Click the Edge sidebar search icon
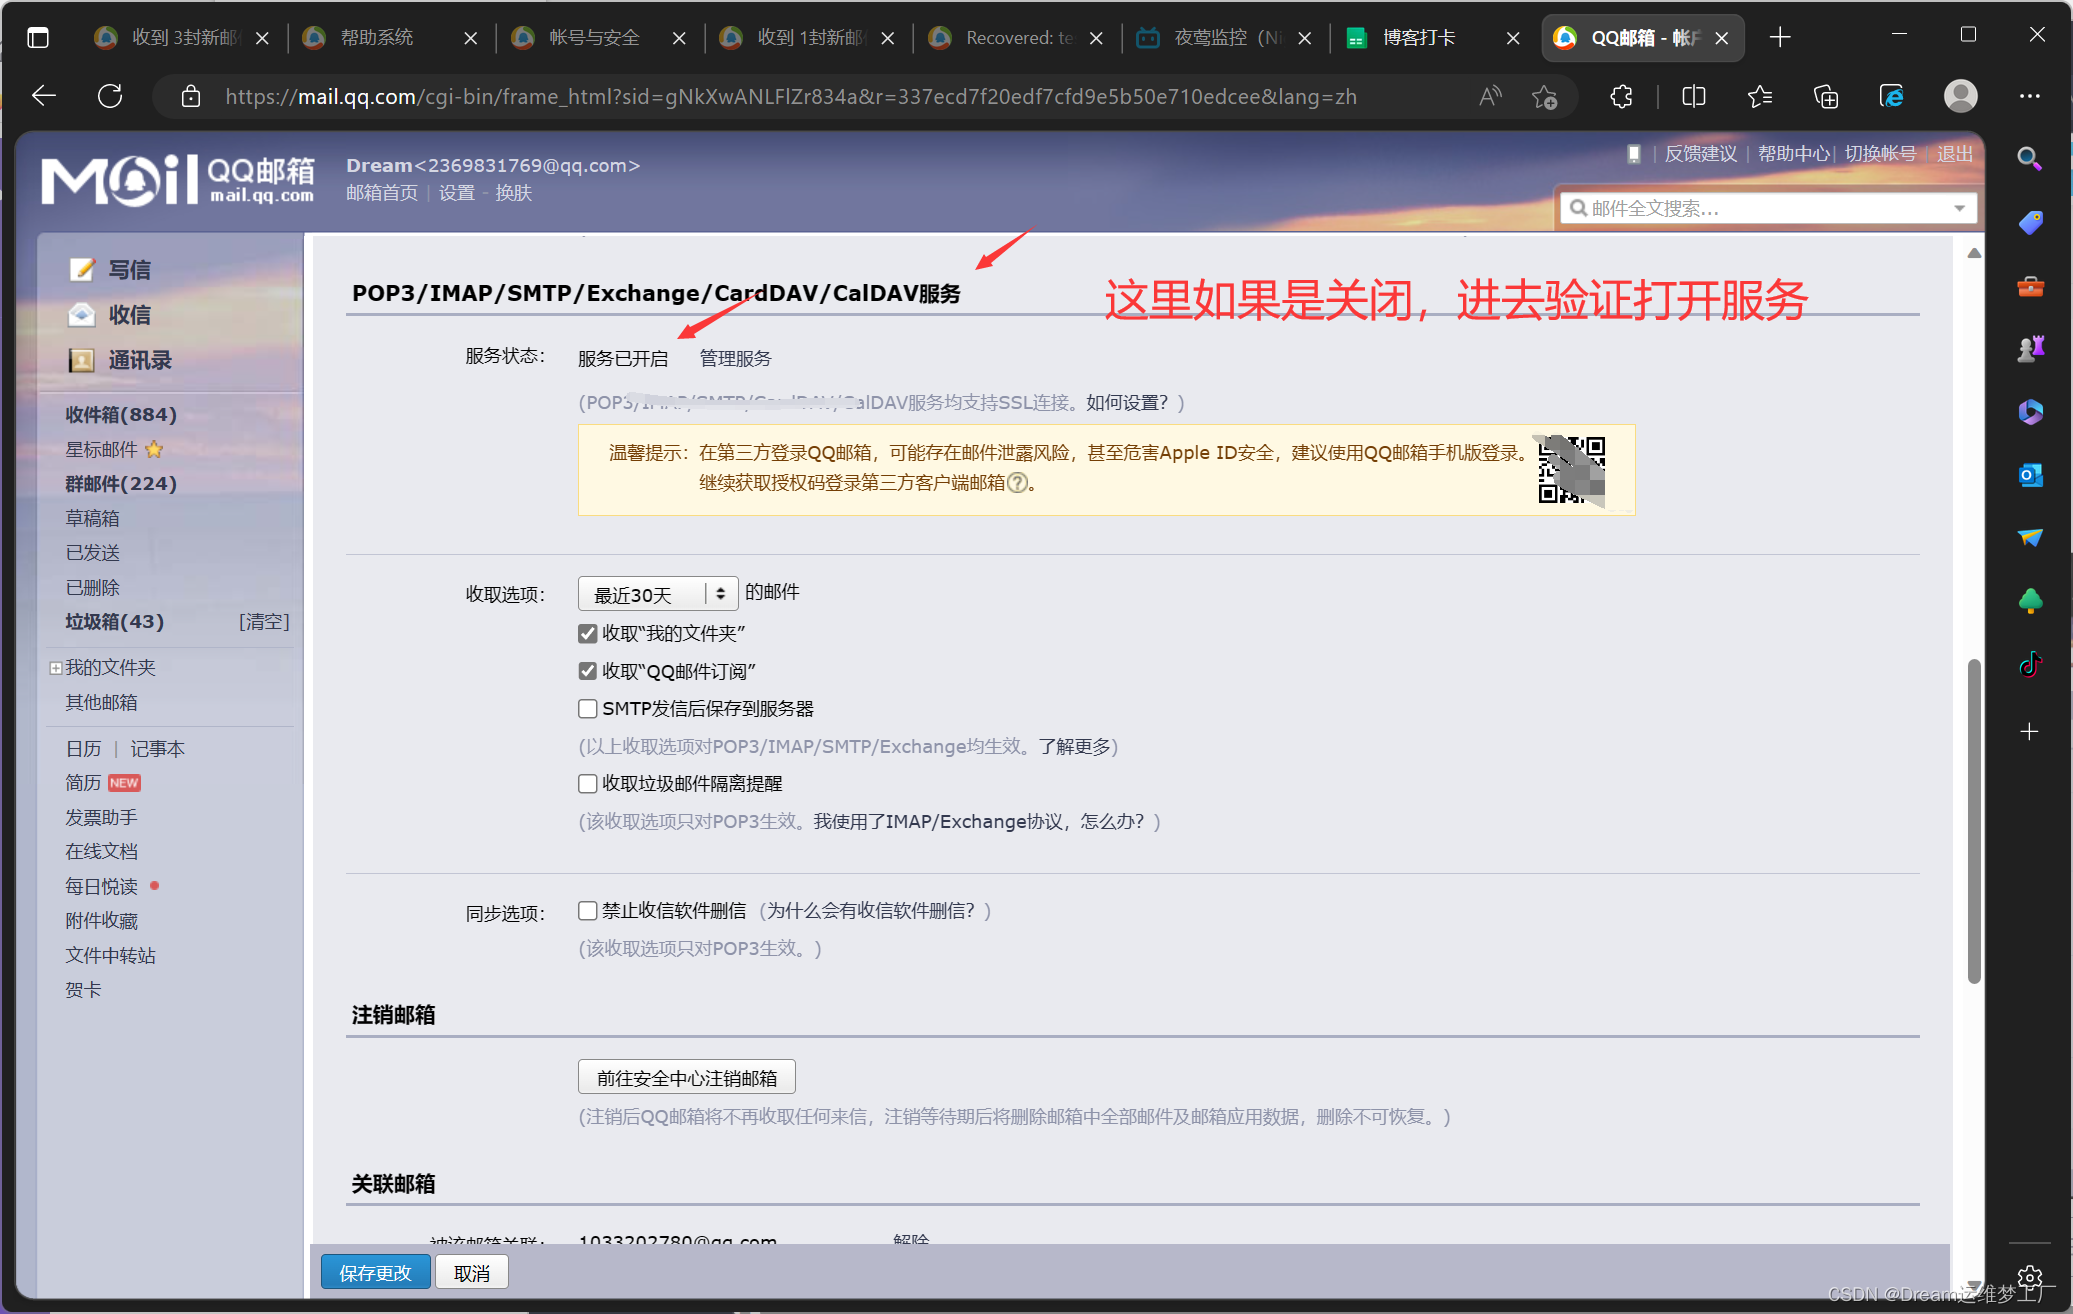Screen dimensions: 2073x1314 pyautogui.click(x=2029, y=158)
